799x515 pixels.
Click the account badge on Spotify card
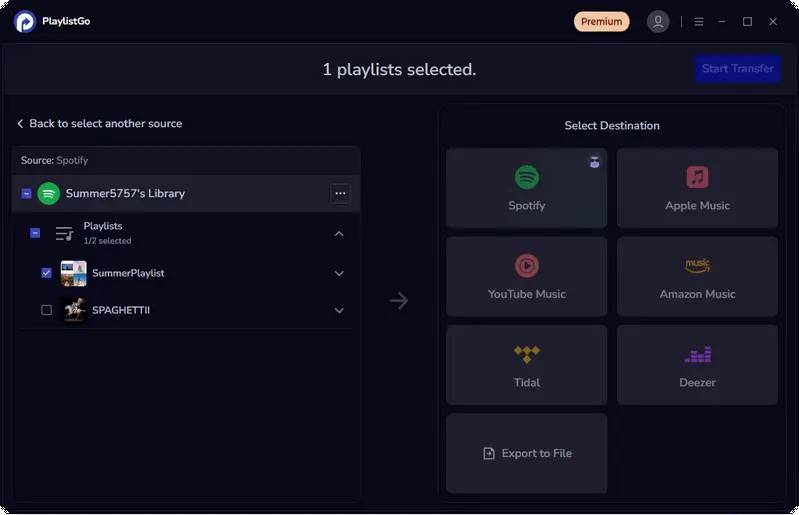click(594, 162)
